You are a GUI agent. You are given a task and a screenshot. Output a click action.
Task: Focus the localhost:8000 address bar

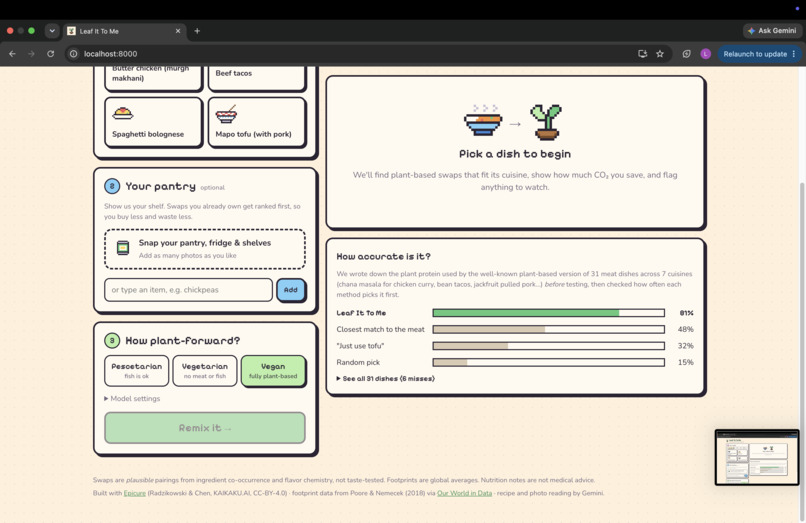[x=355, y=53]
